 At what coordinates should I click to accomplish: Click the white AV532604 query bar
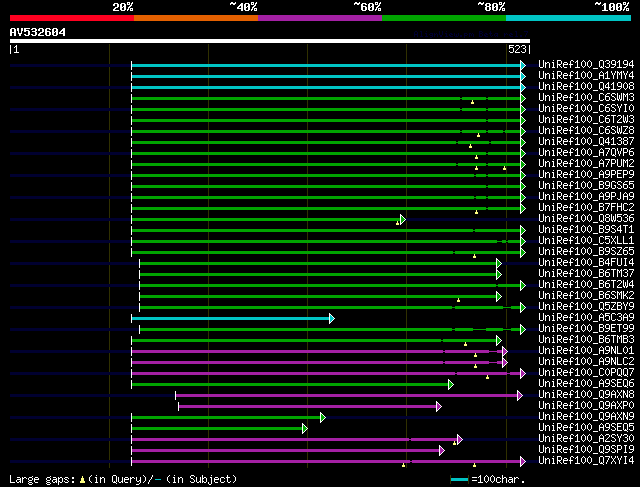[270, 41]
